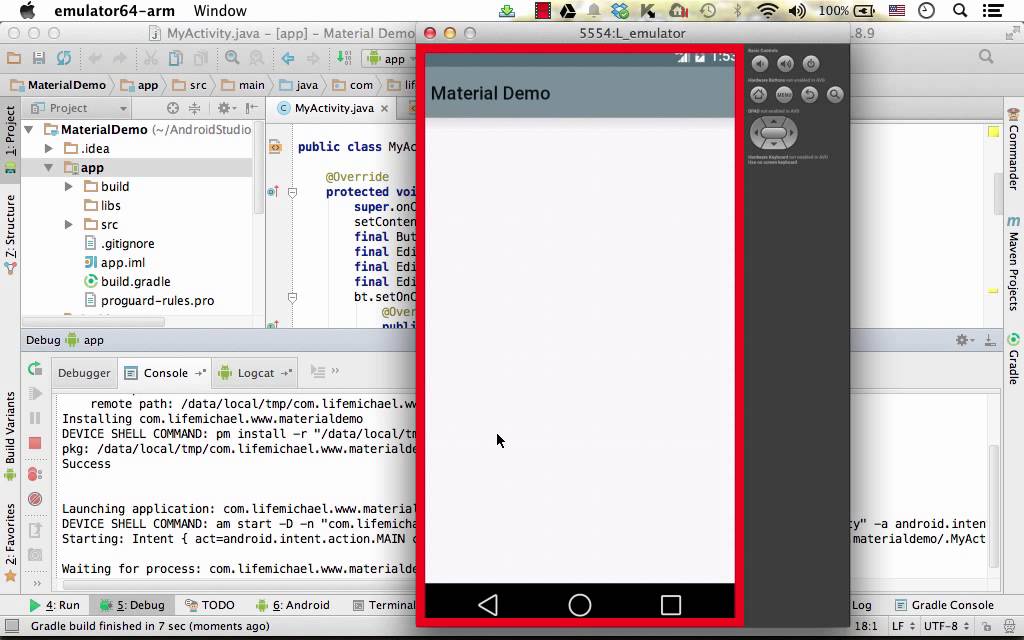Click emulator volume down button
Image resolution: width=1024 pixels, height=640 pixels.
click(760, 63)
